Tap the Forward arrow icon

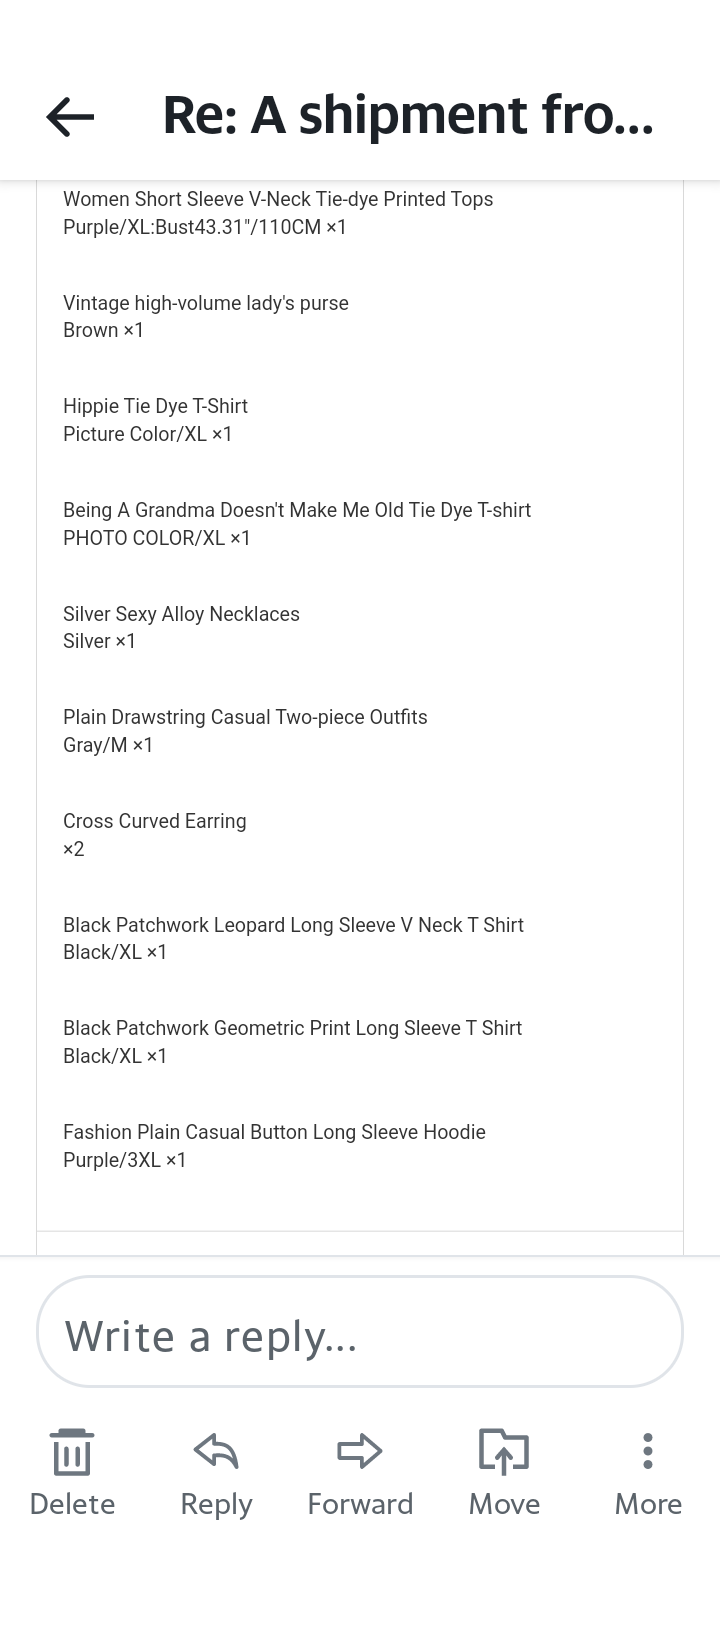point(360,1451)
